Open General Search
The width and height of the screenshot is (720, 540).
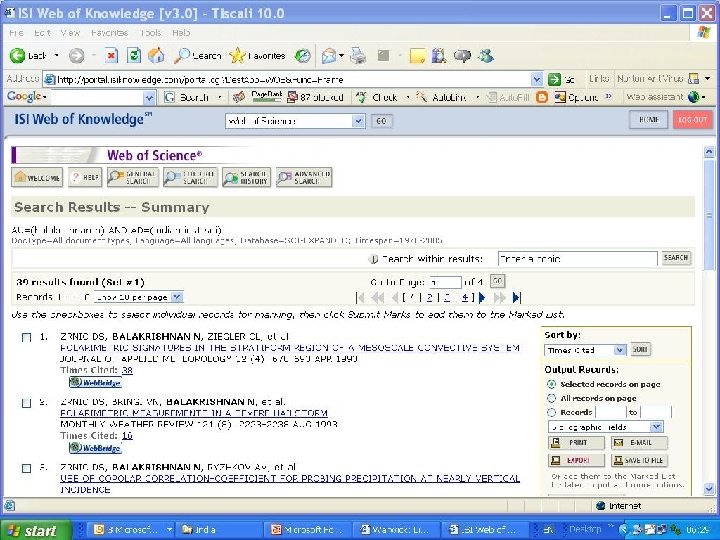(133, 178)
